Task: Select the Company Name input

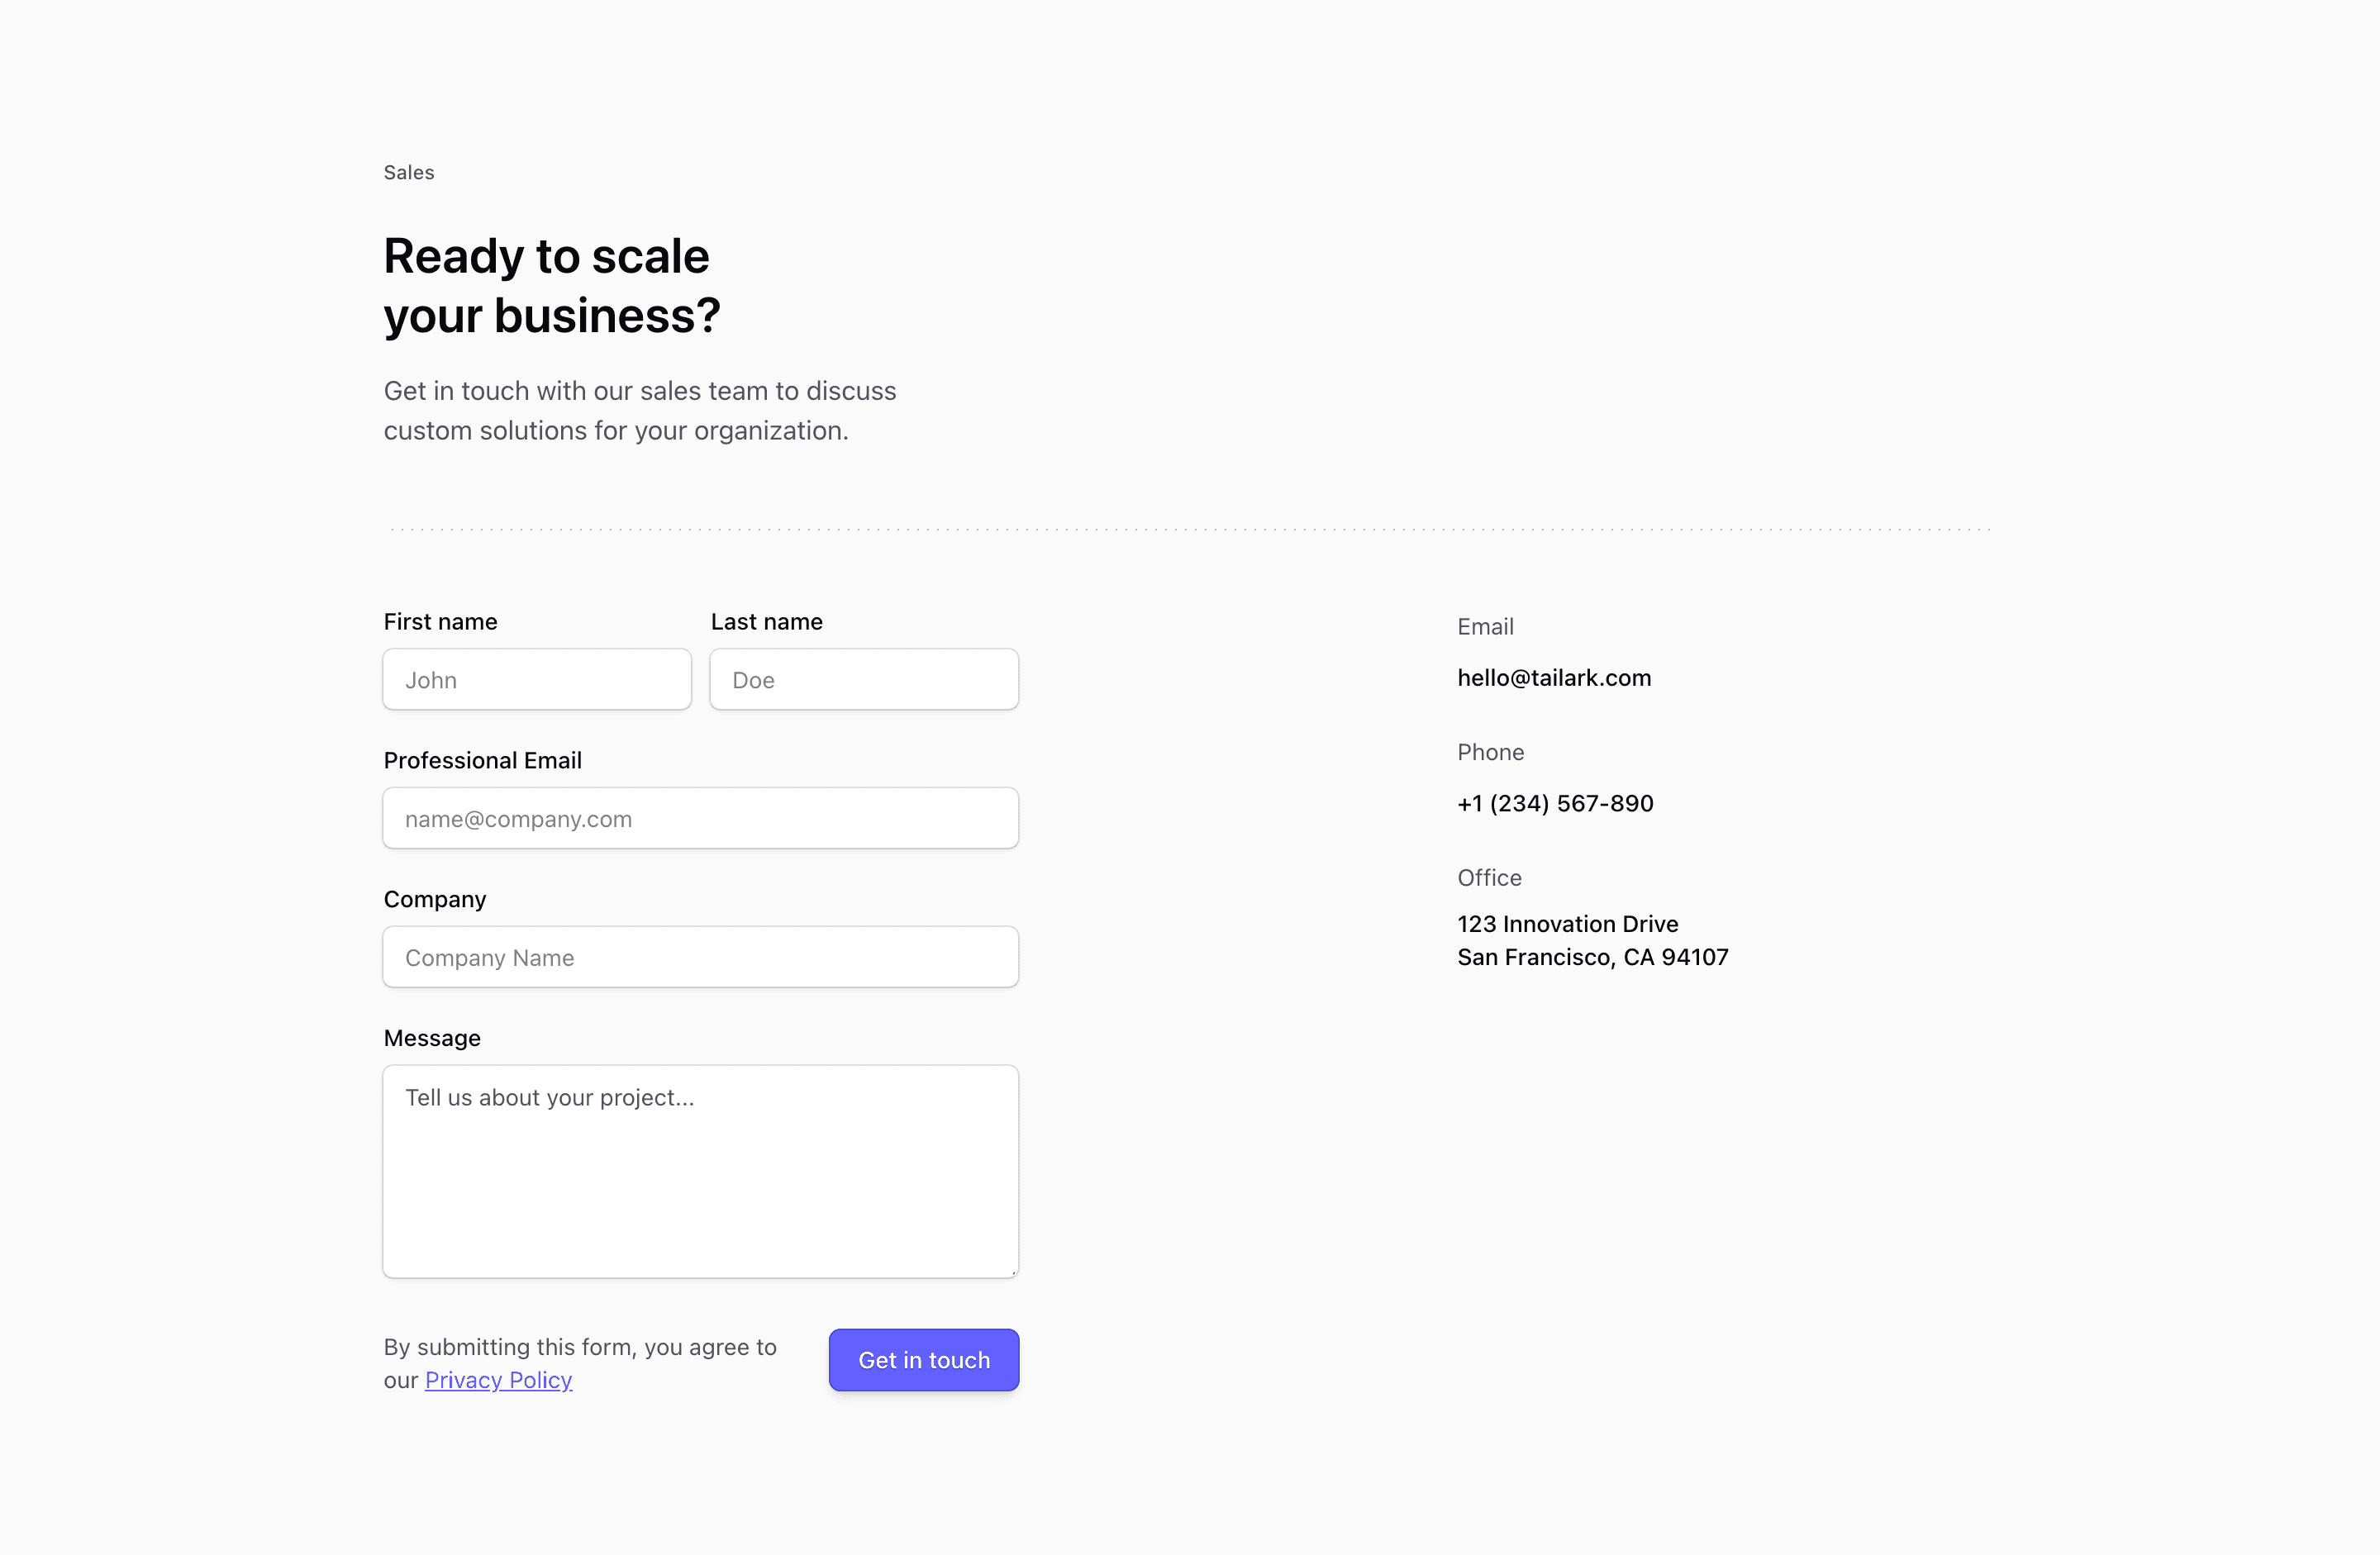Action: [x=700, y=957]
